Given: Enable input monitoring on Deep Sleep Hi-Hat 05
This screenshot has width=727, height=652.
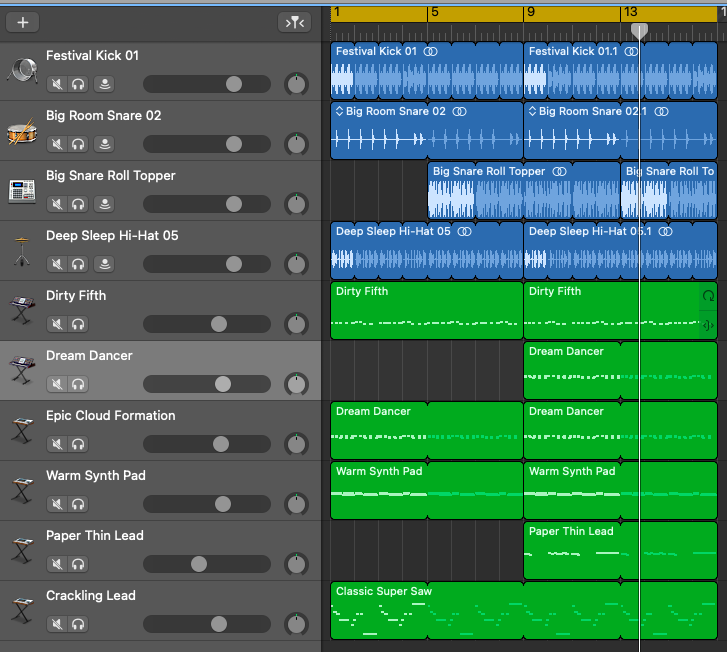Looking at the screenshot, I should pos(105,264).
